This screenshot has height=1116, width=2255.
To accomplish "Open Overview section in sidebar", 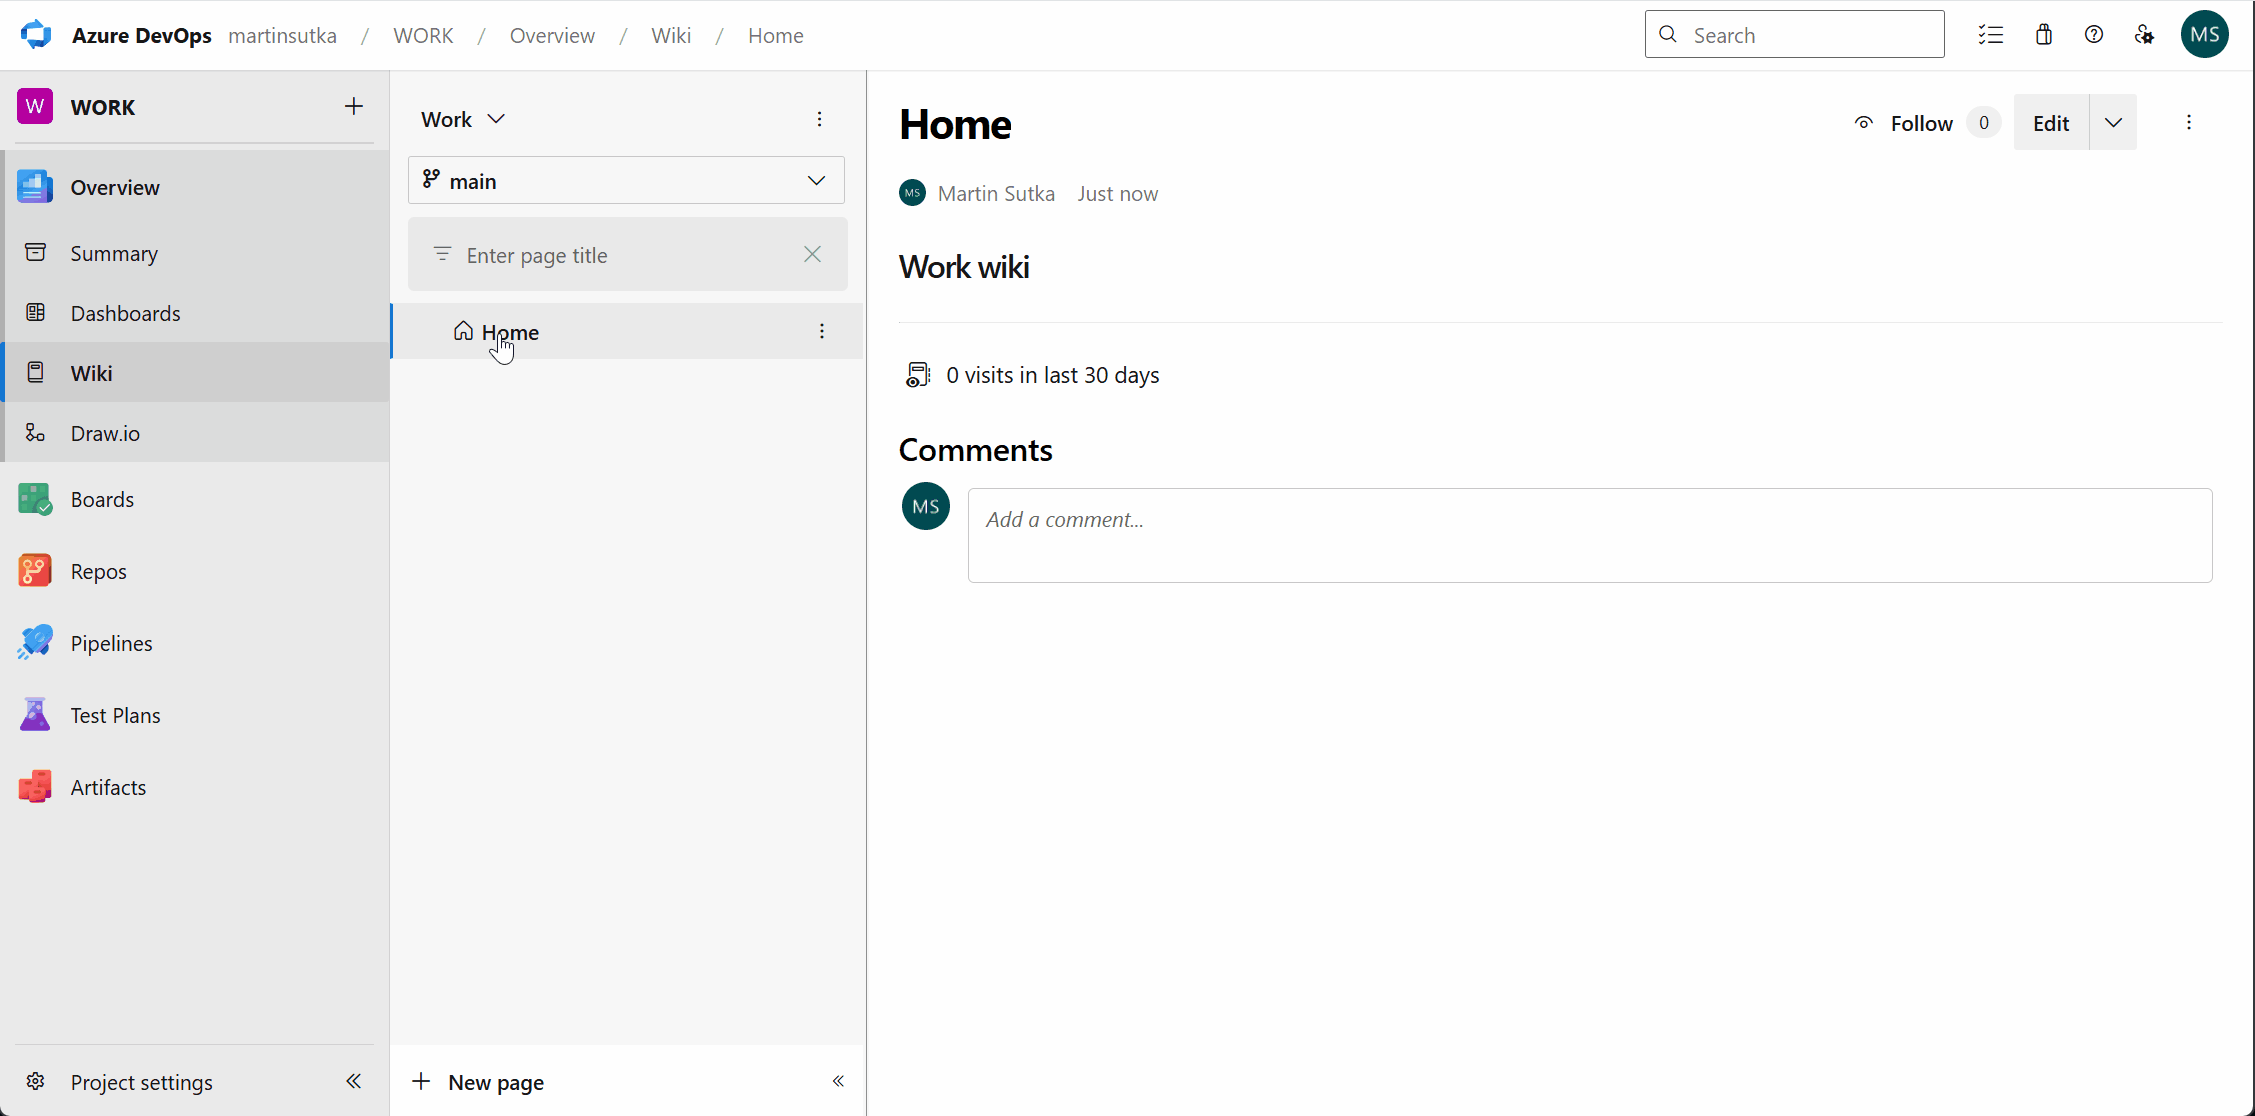I will point(195,187).
